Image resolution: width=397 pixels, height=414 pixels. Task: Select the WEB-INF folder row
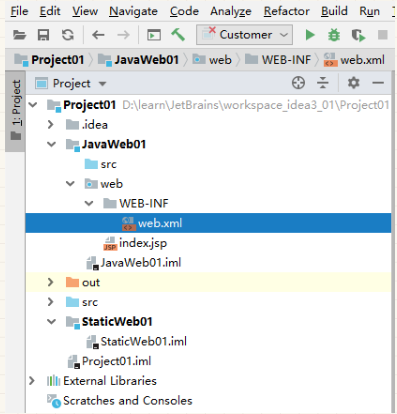click(x=208, y=203)
